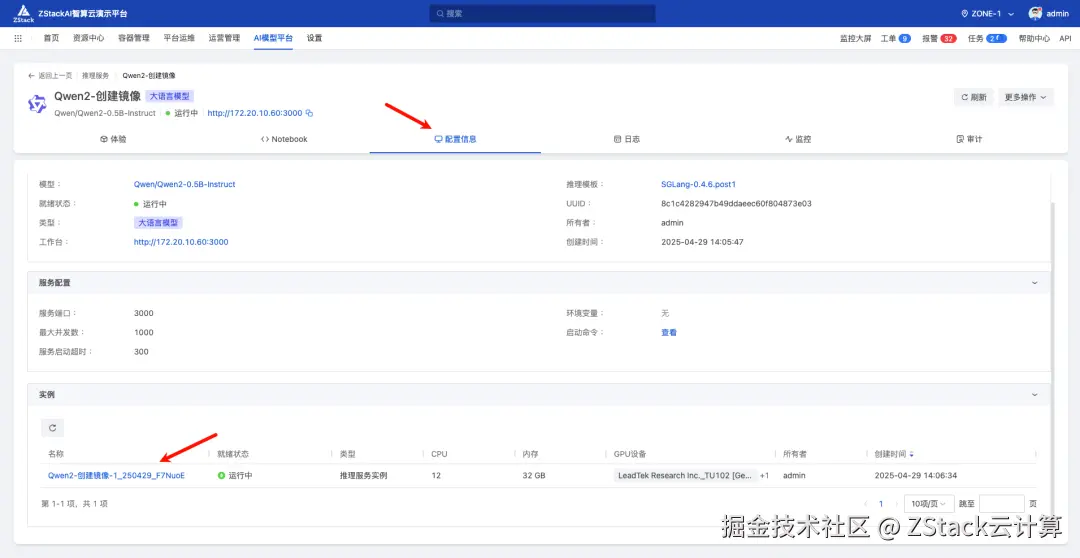Open the API link
This screenshot has width=1080, height=558.
(1065, 39)
